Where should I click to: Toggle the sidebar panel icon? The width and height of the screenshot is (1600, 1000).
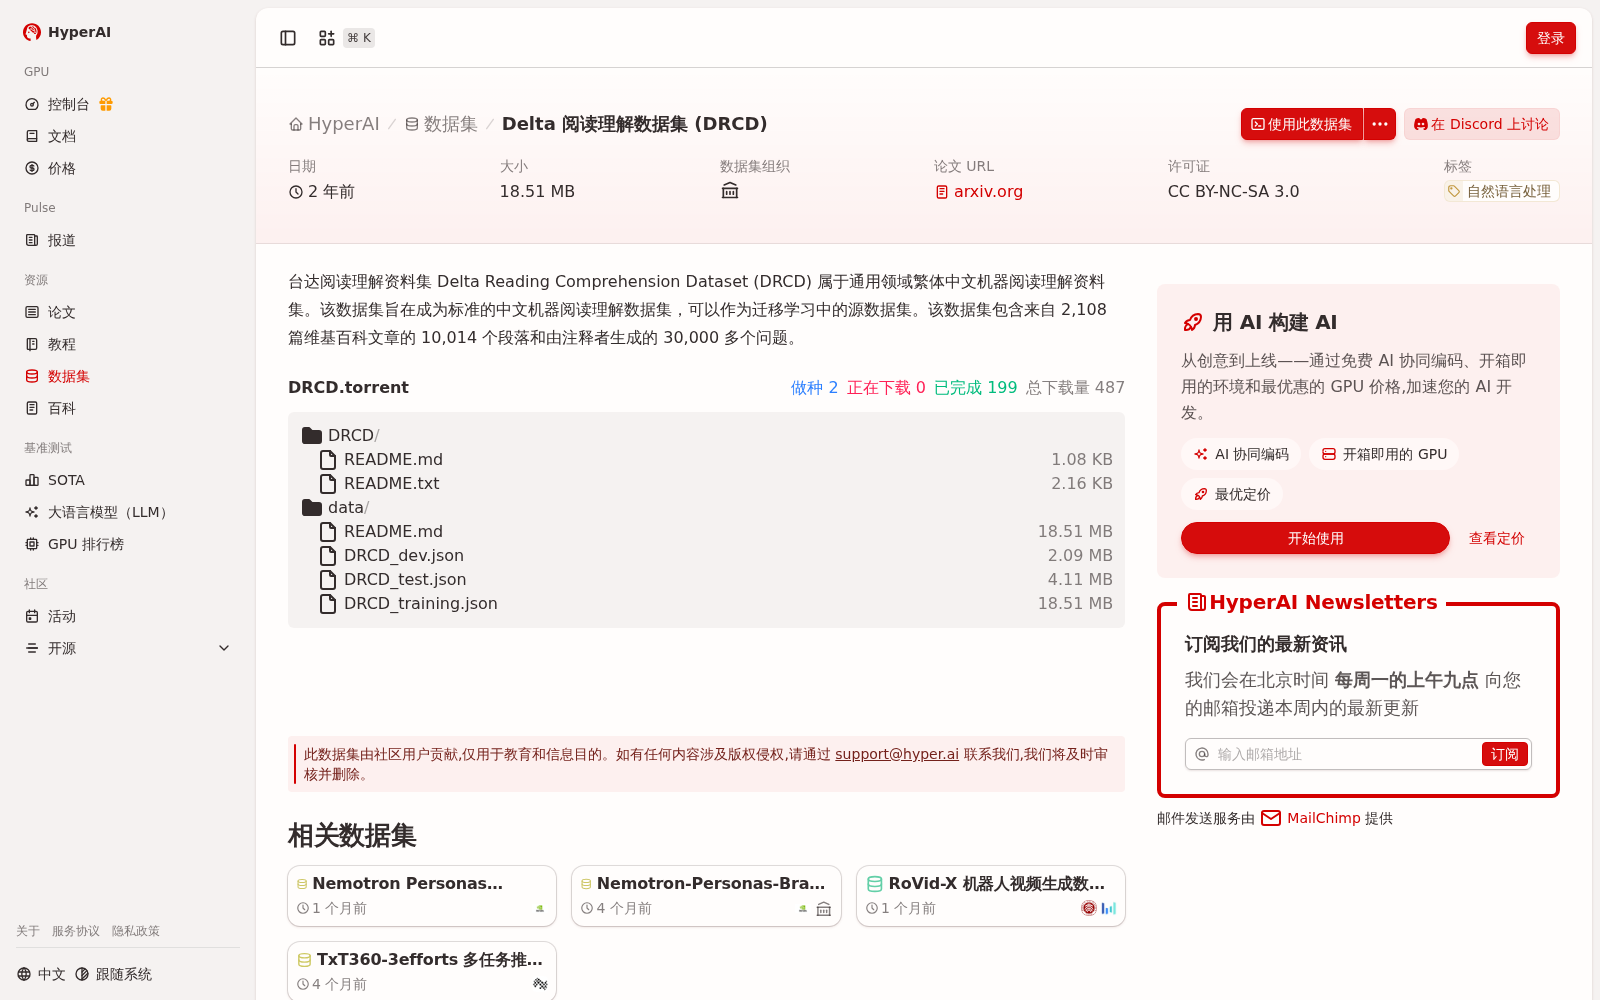[288, 38]
